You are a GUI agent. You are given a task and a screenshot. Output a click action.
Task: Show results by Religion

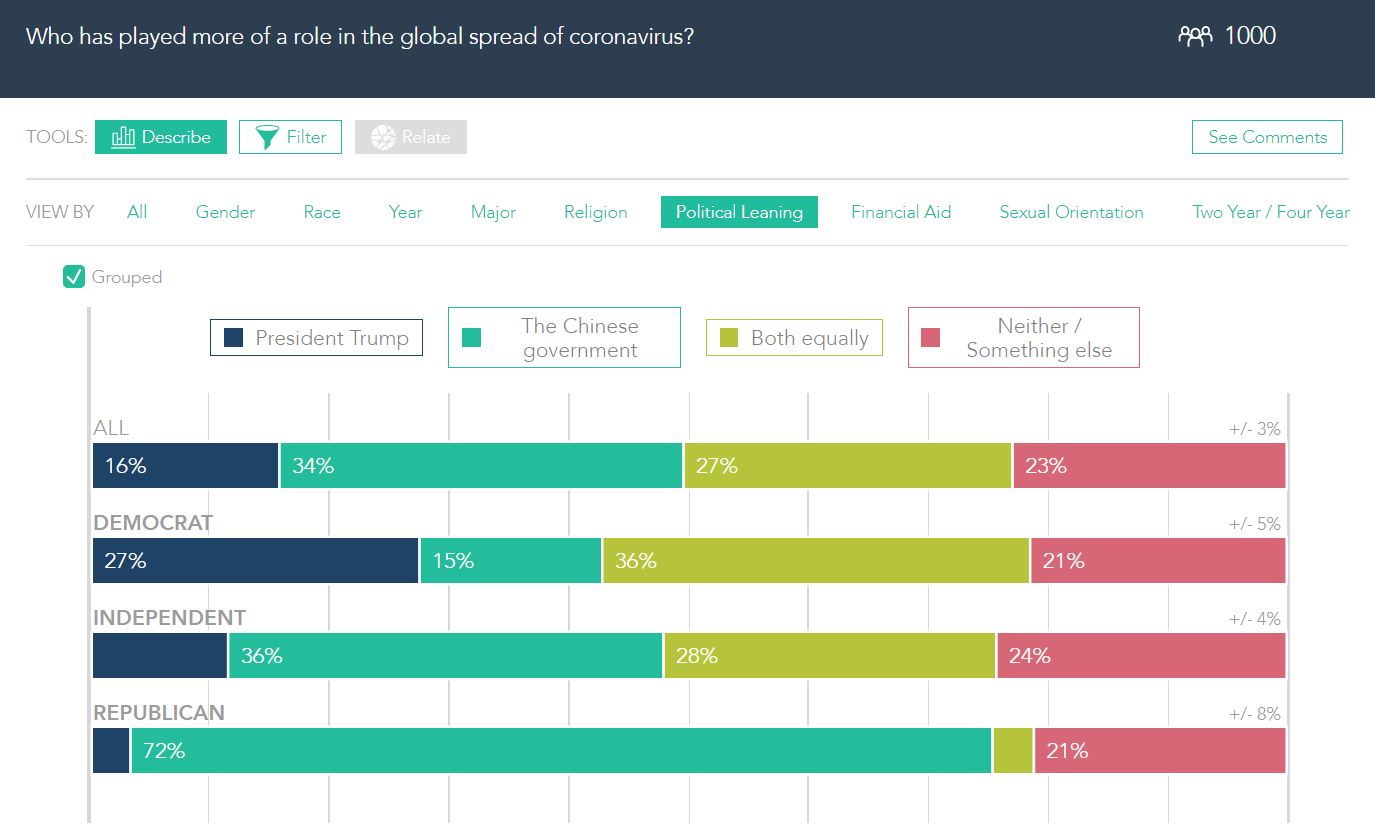(595, 212)
